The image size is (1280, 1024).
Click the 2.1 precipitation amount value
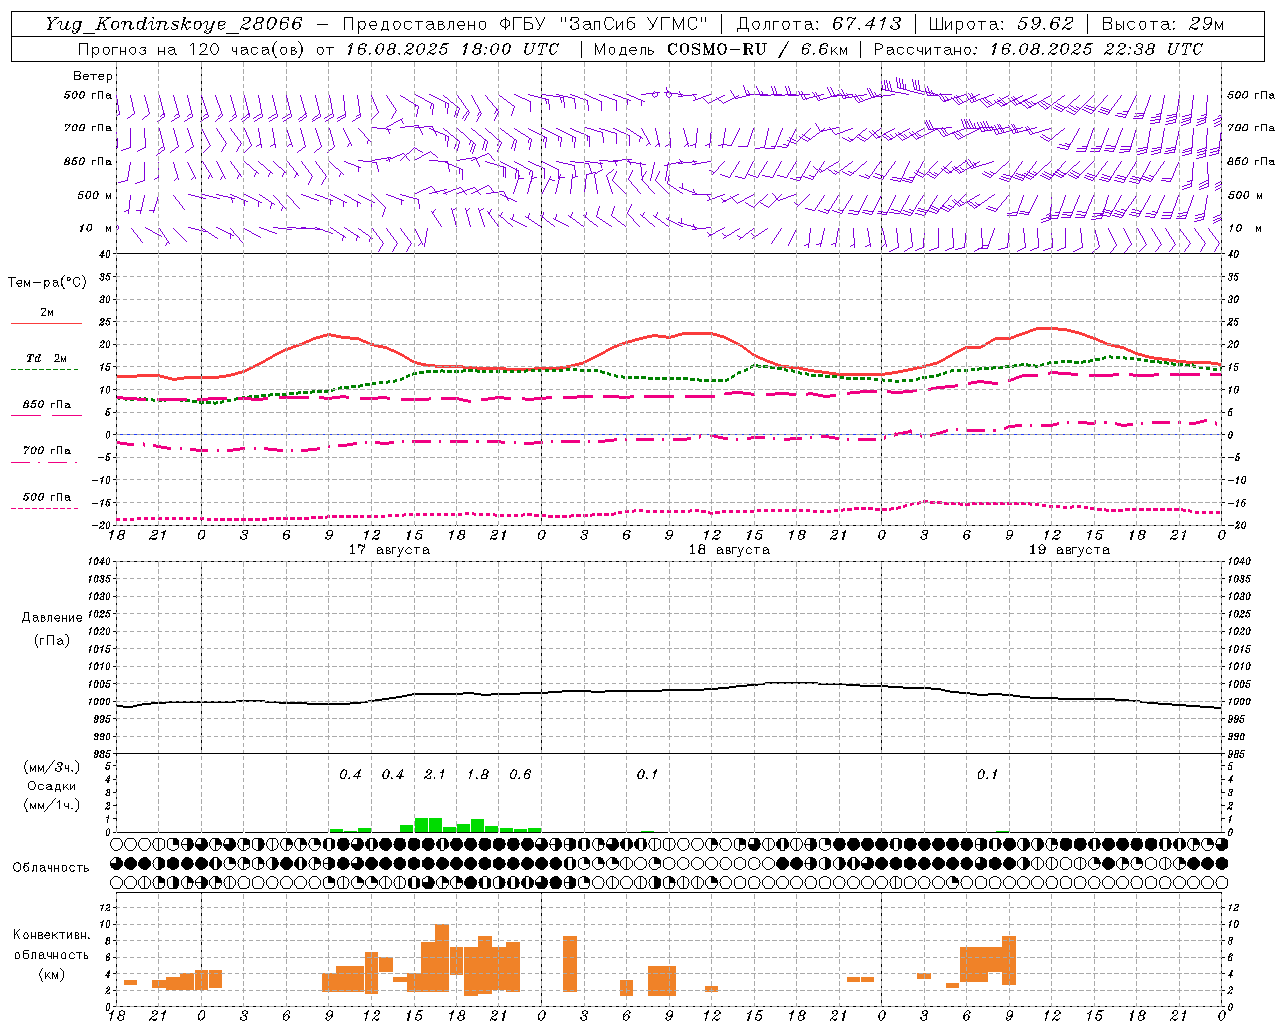pos(435,774)
